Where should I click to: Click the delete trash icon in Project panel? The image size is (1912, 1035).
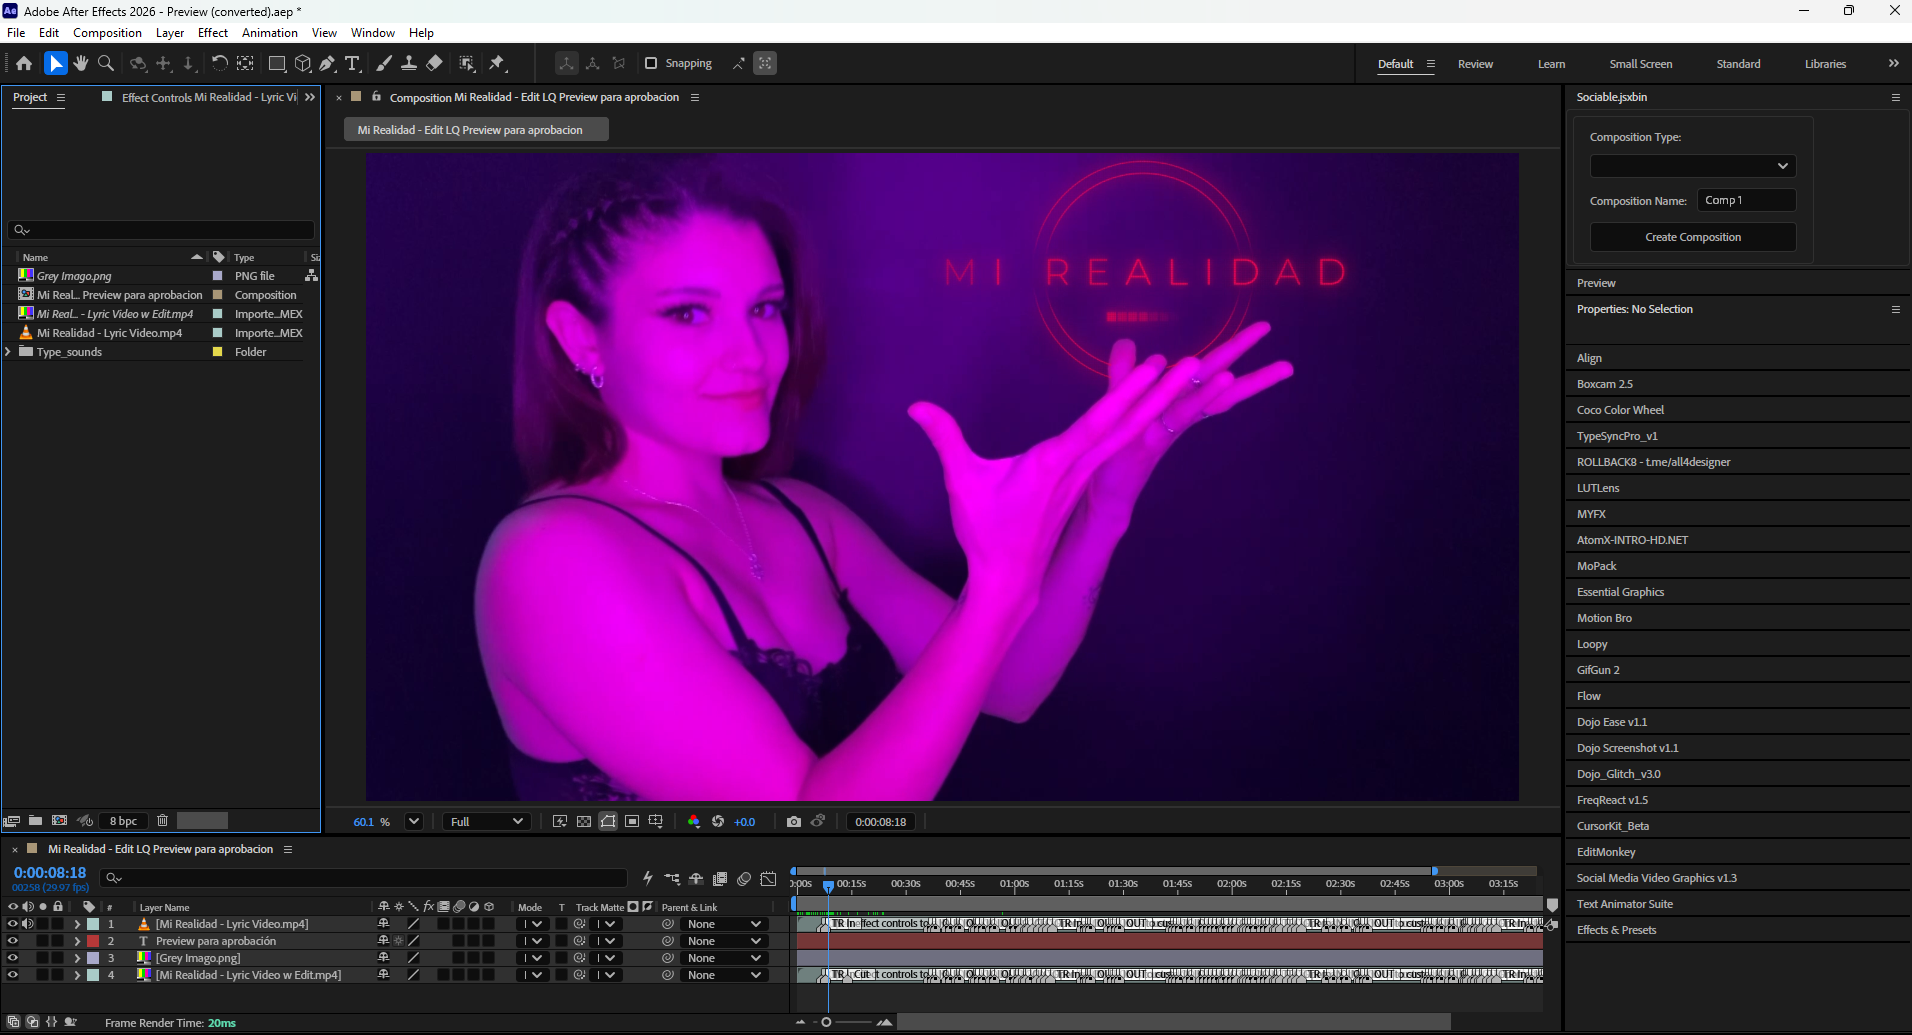162,820
